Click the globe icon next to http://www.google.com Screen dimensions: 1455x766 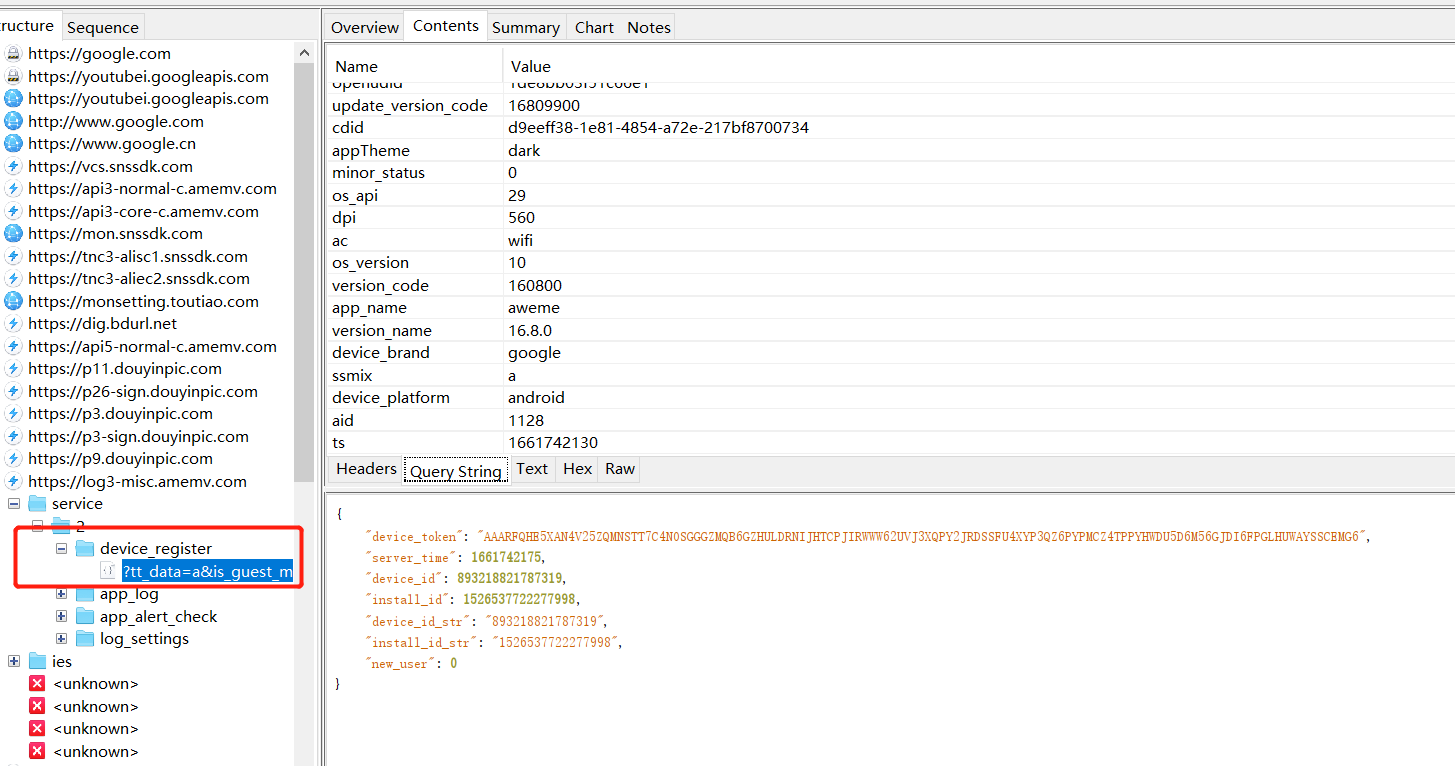13,121
